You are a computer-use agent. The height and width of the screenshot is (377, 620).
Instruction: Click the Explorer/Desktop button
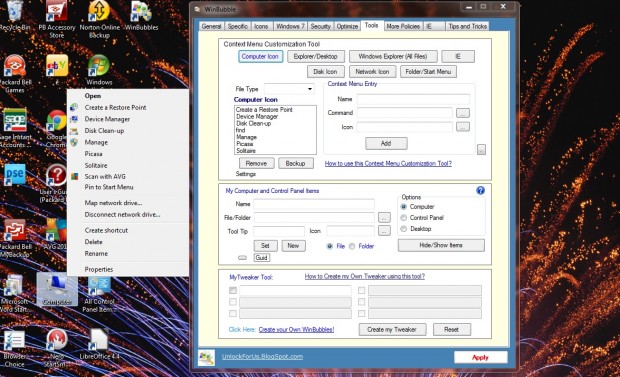pyautogui.click(x=316, y=57)
